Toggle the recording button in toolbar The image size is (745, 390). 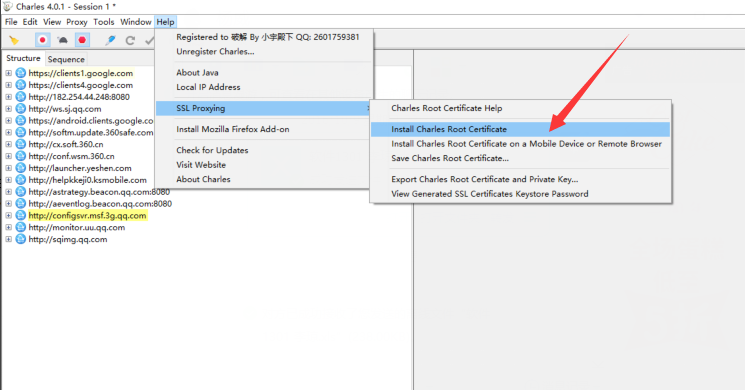(42, 40)
